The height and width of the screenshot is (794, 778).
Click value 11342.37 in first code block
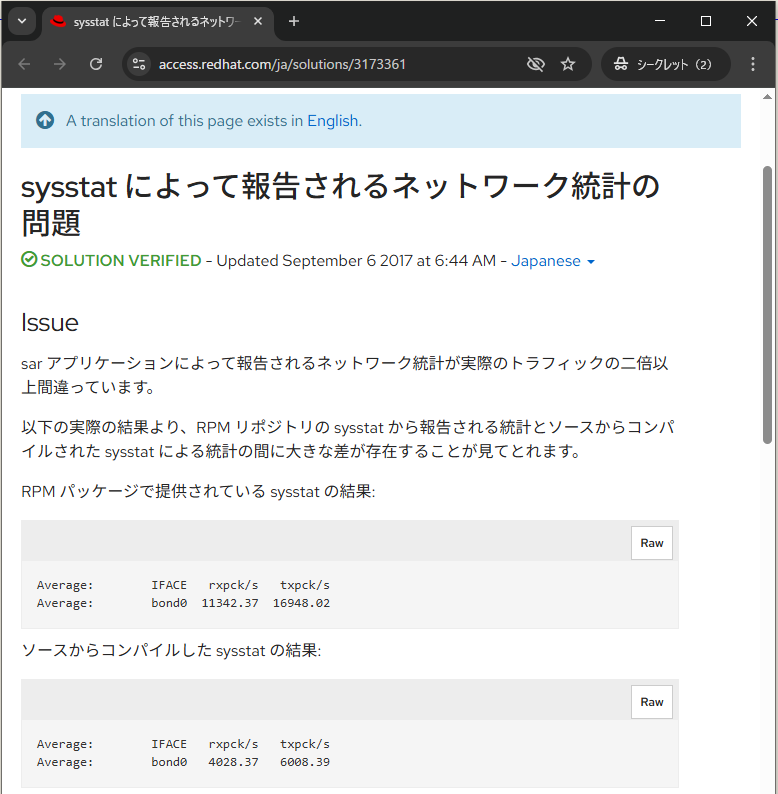pos(230,603)
